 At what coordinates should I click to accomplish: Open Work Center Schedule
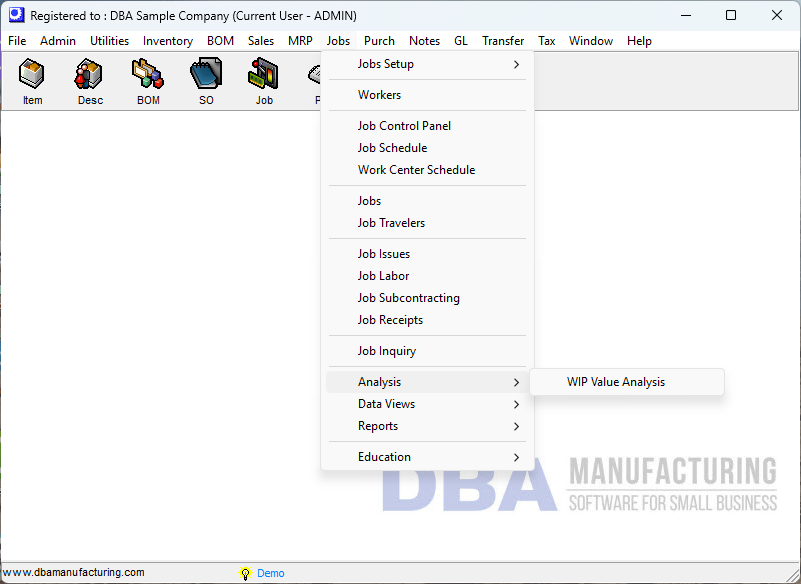428,170
